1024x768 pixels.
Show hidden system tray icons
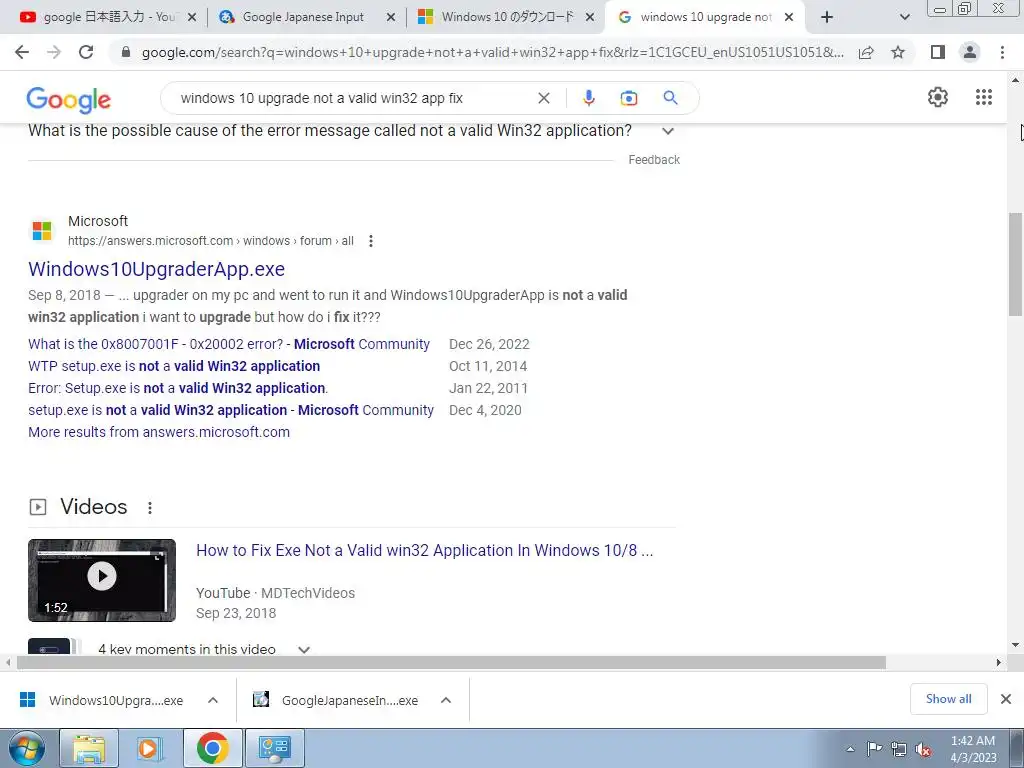coord(850,749)
